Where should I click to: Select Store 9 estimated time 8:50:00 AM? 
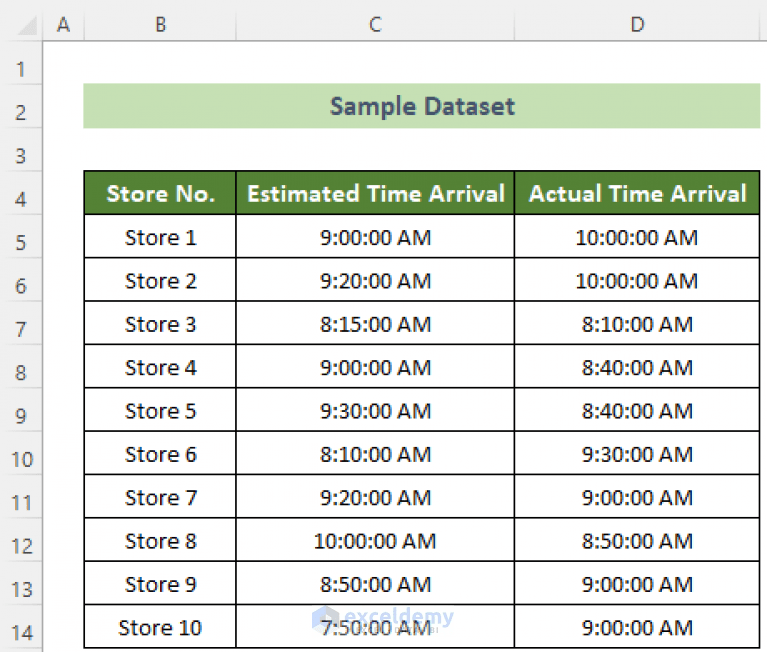click(375, 584)
